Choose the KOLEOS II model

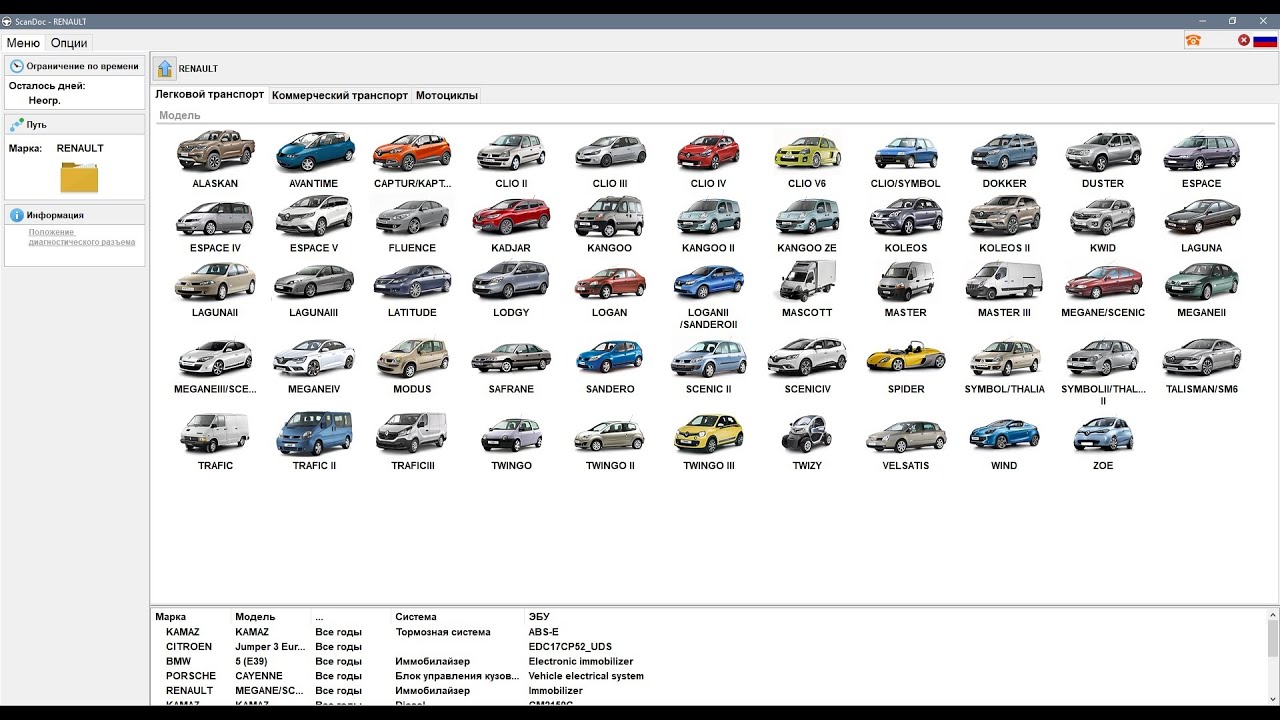click(1004, 216)
